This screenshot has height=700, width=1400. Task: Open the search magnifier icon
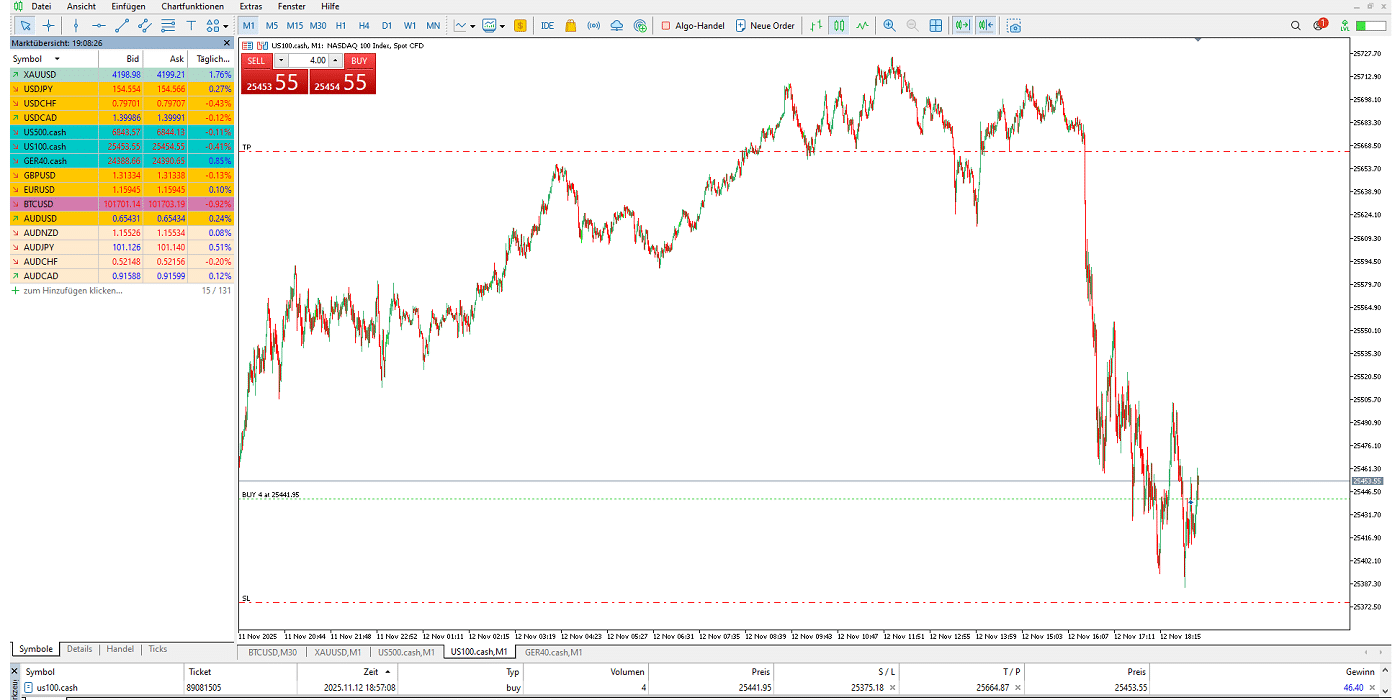coord(1296,25)
